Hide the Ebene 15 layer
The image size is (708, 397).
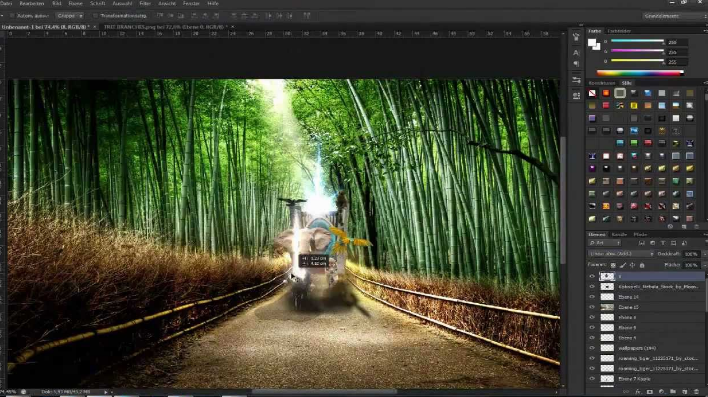coord(592,307)
